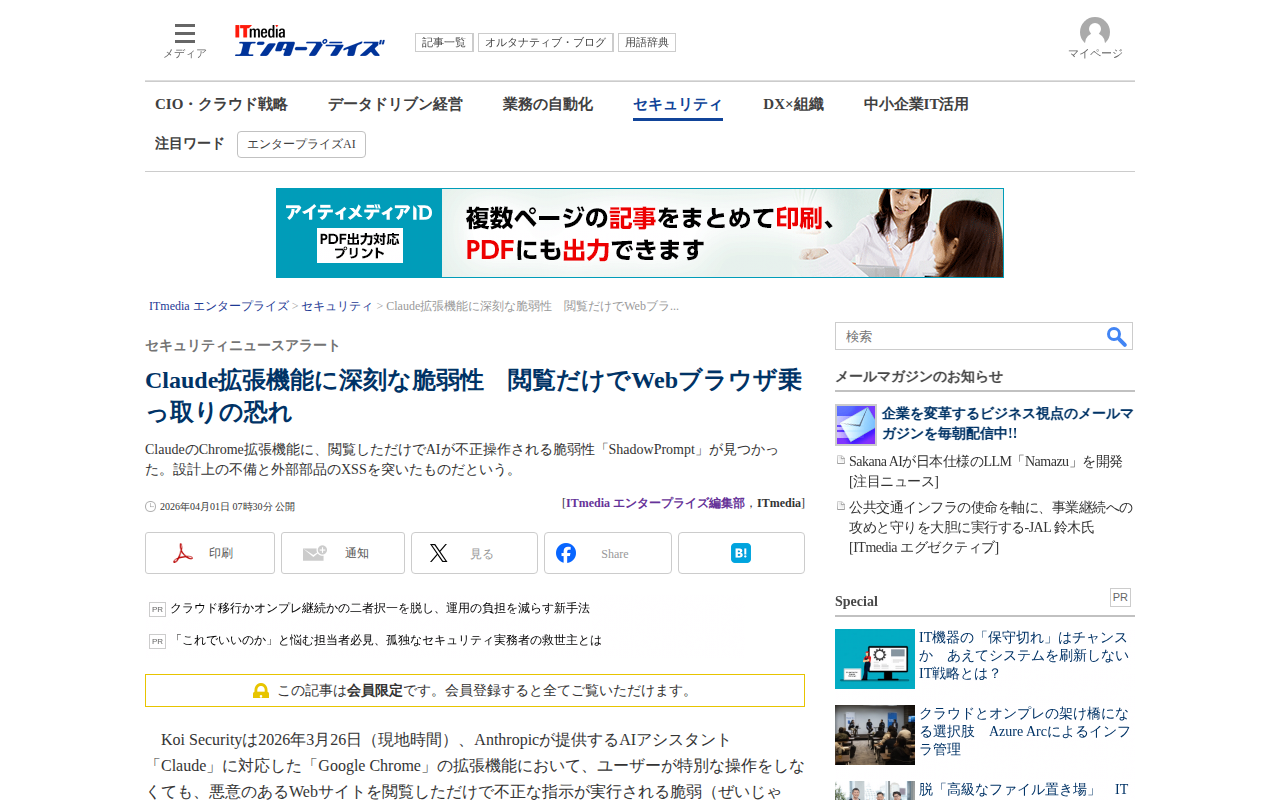Click セキュリティ breadcrumb link
The height and width of the screenshot is (800, 1280).
pos(337,306)
